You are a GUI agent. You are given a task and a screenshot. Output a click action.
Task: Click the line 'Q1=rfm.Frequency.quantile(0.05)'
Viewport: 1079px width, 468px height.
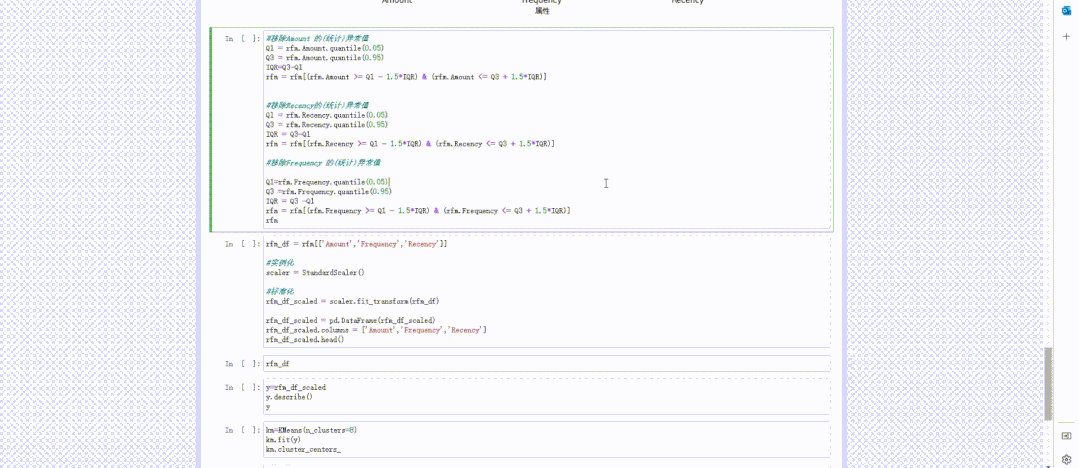click(x=327, y=182)
